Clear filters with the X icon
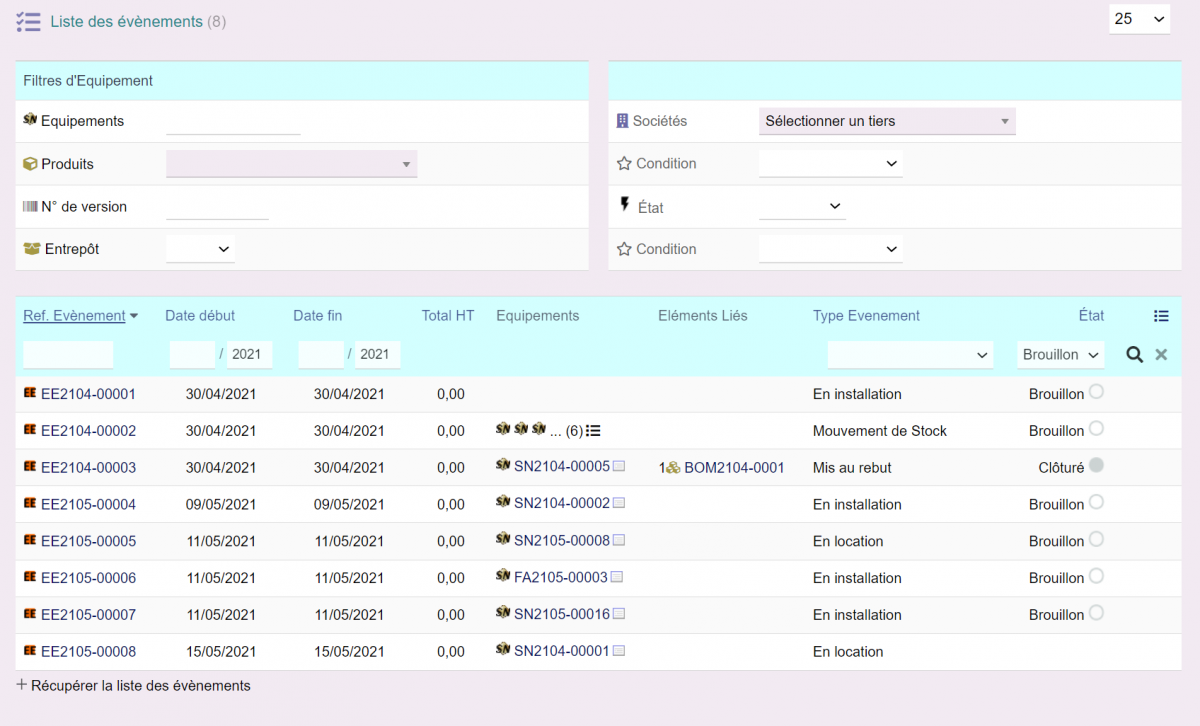Image resolution: width=1200 pixels, height=726 pixels. (1161, 355)
